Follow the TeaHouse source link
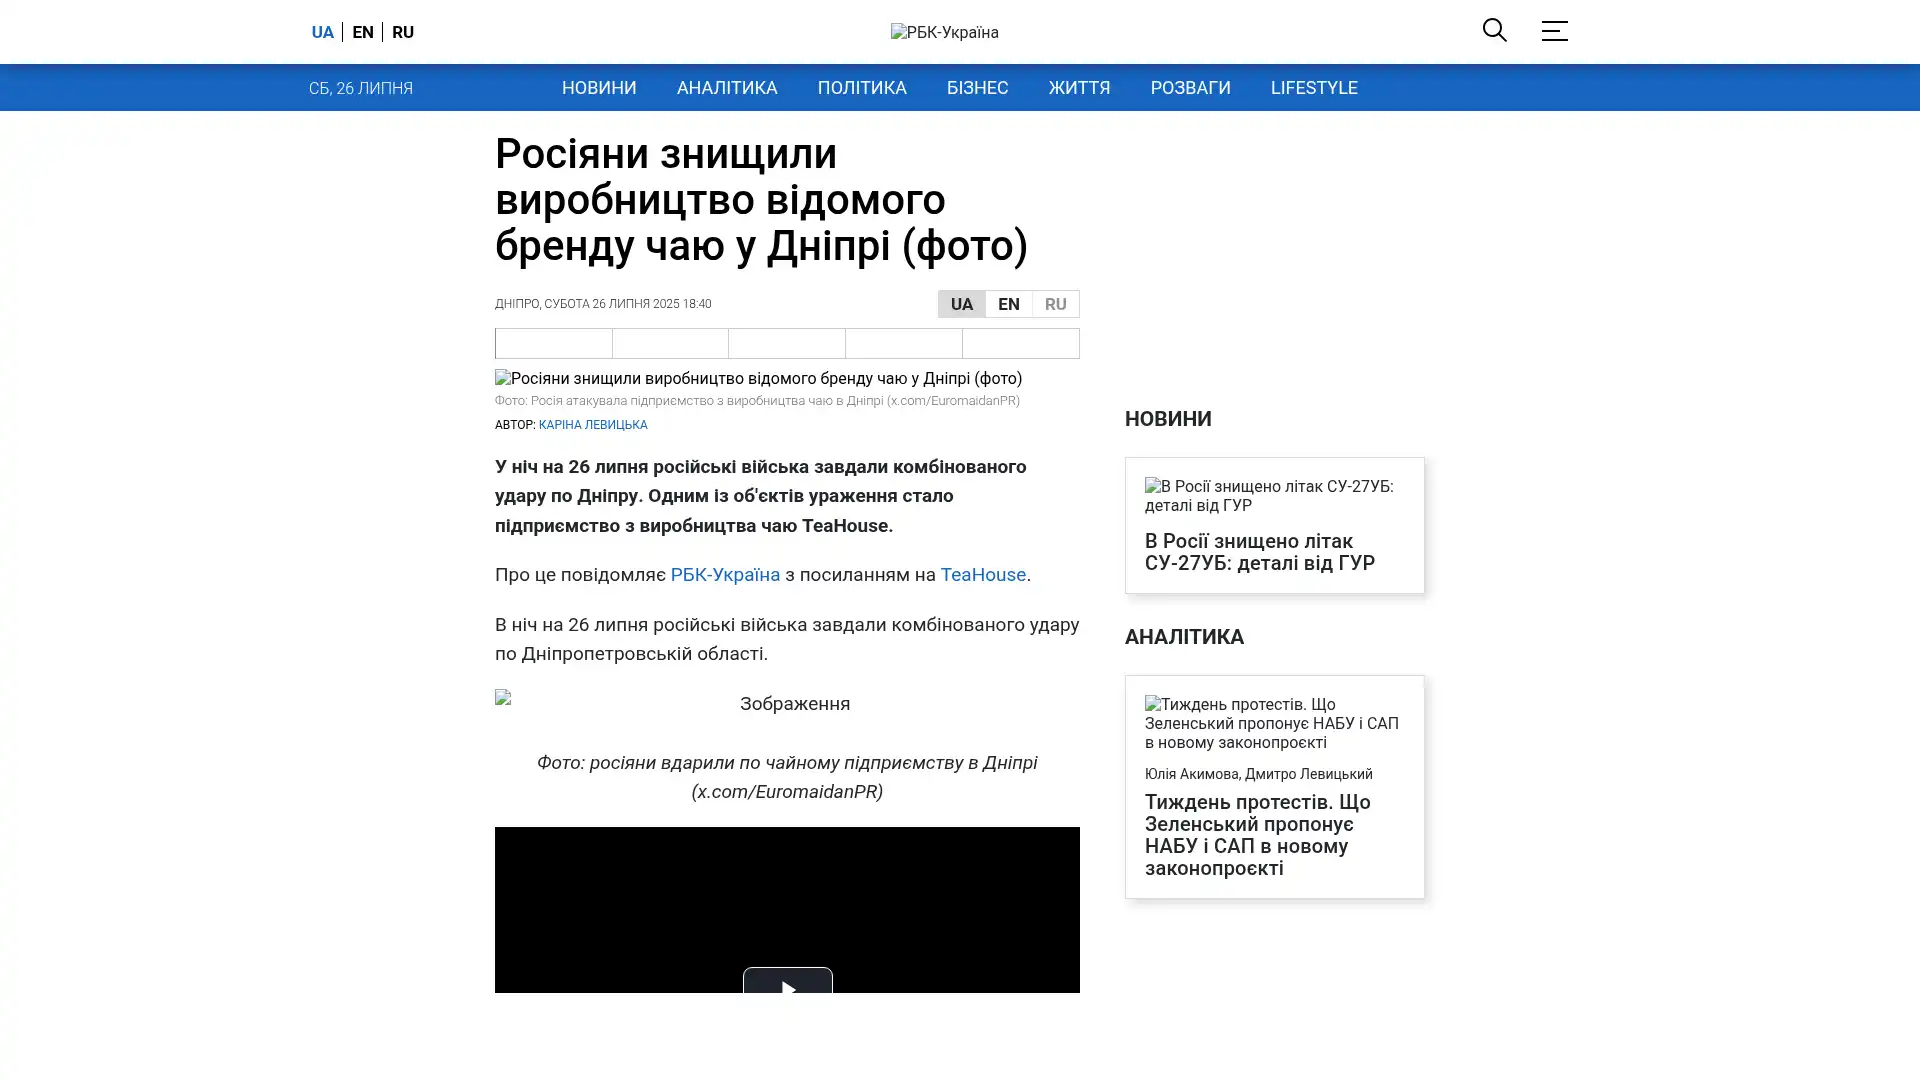The width and height of the screenshot is (1920, 1080). (x=982, y=575)
